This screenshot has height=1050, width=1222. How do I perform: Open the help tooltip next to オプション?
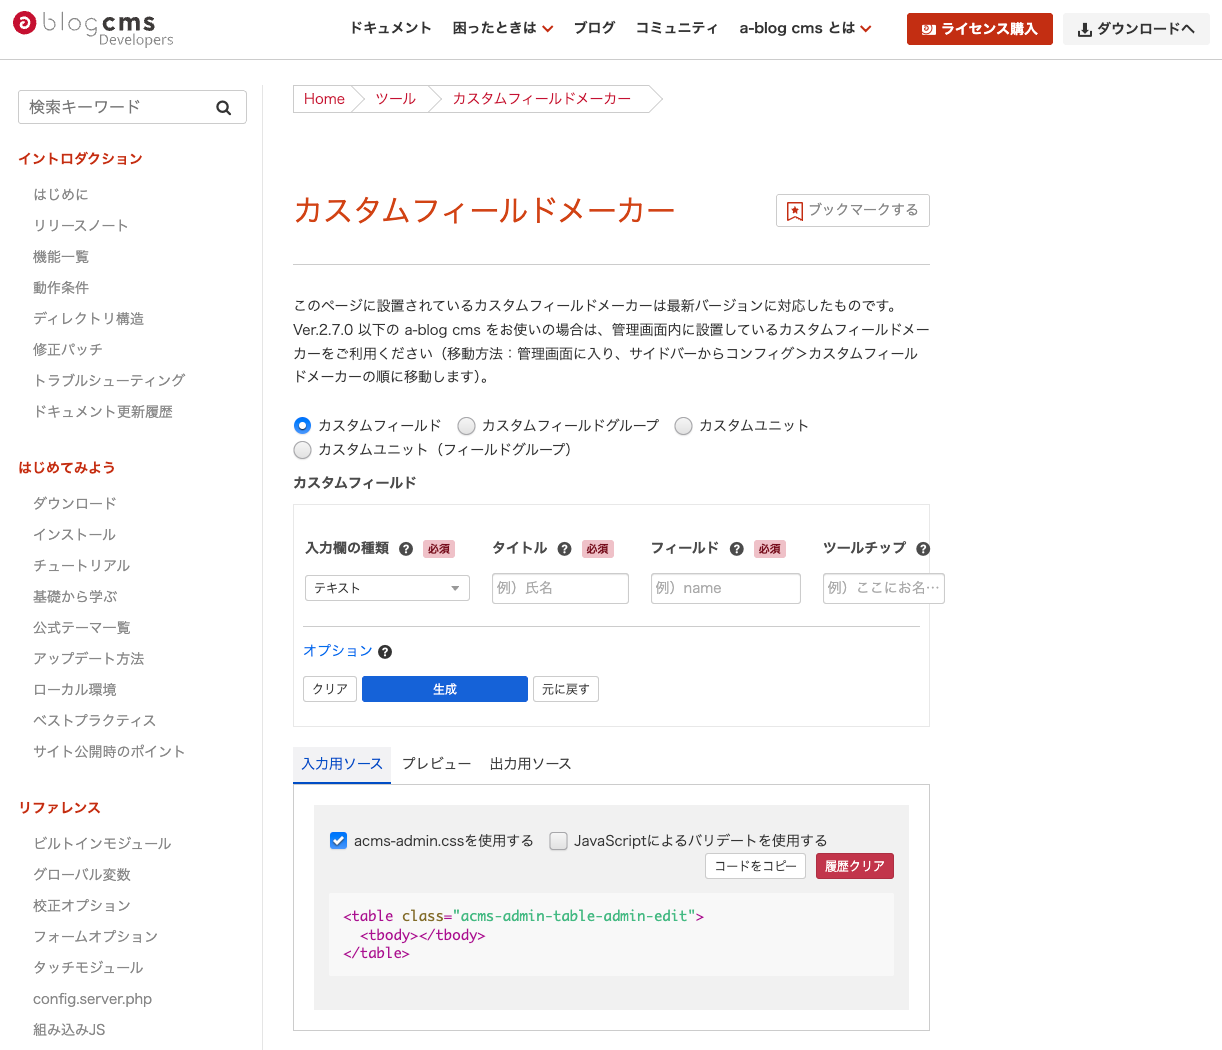385,651
